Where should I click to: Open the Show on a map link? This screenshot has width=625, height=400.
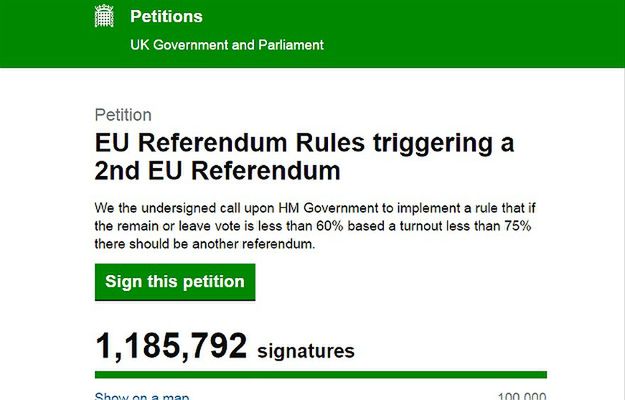click(142, 396)
